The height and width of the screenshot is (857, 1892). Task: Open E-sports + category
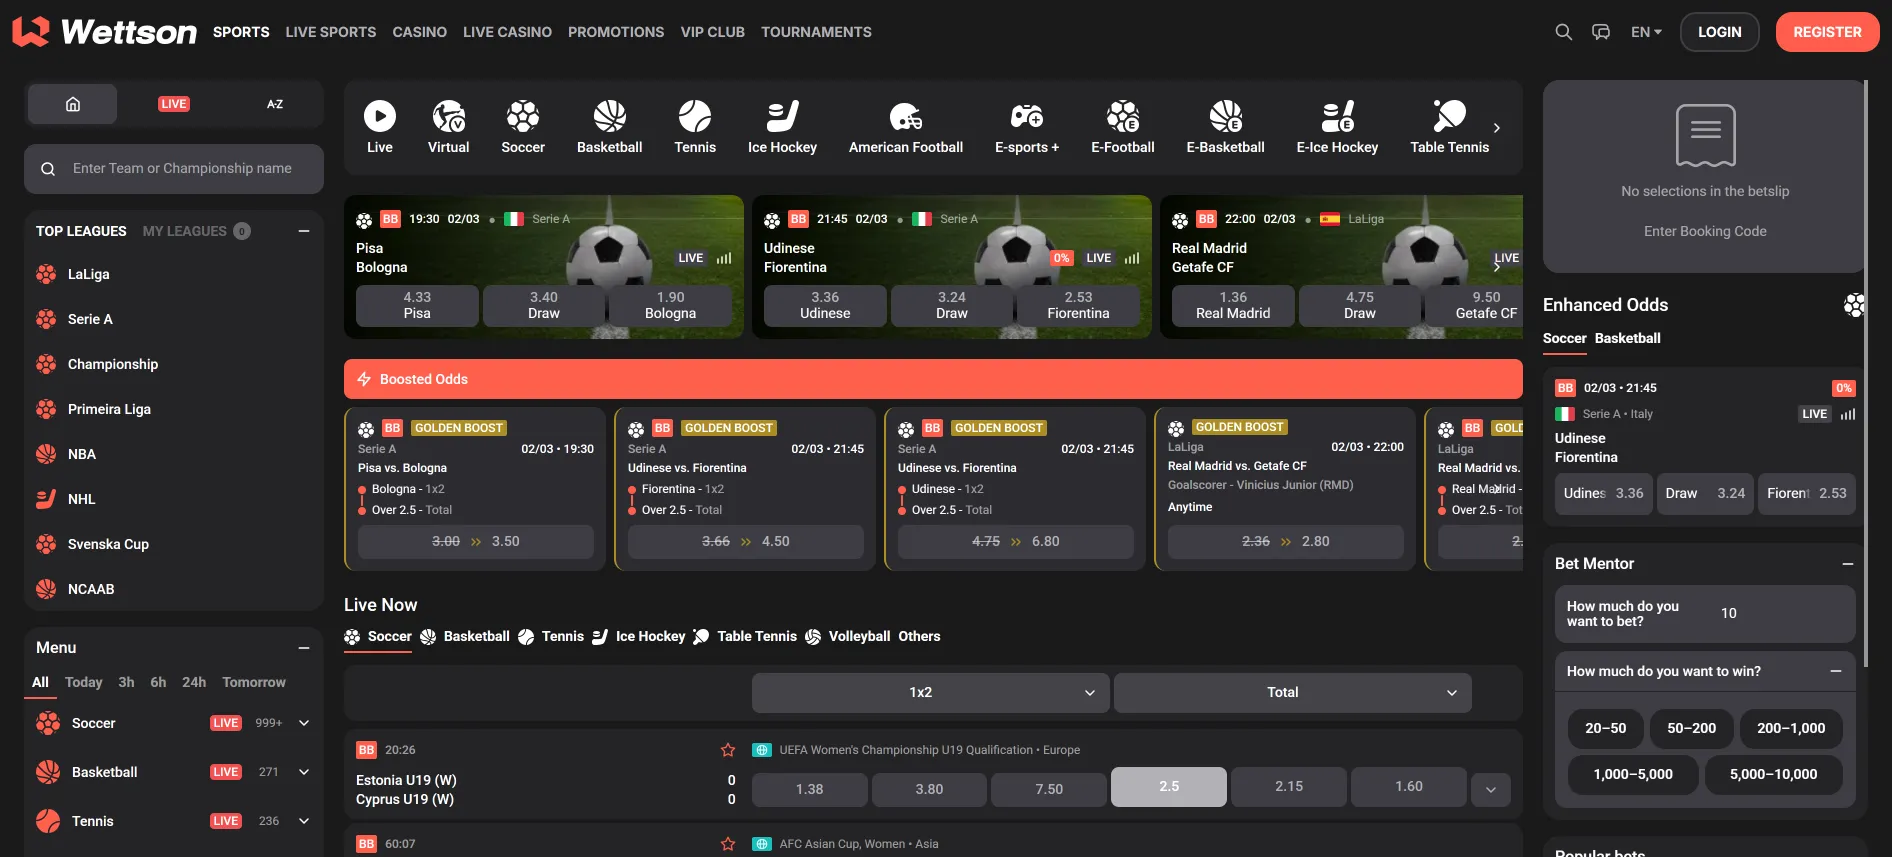point(1027,127)
